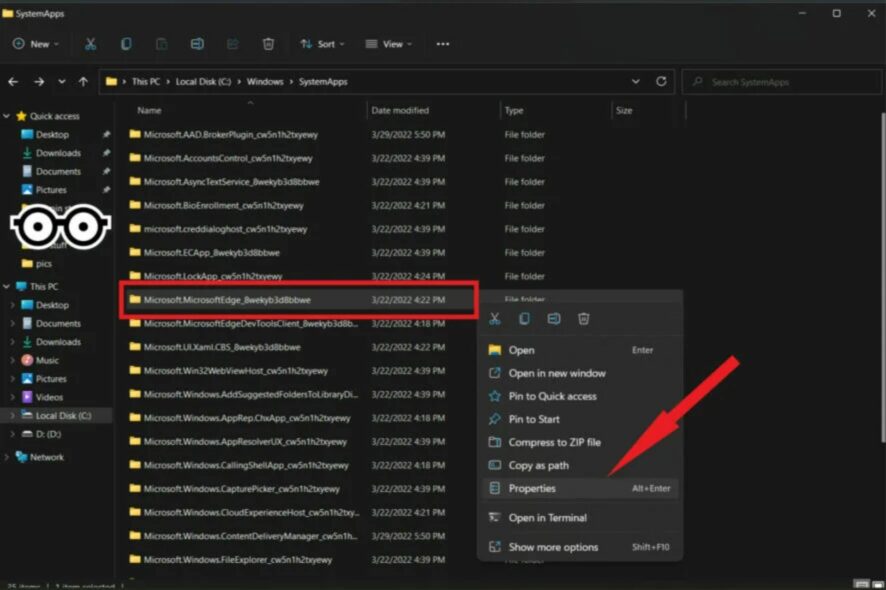Click the Search SystemApps field

[782, 82]
